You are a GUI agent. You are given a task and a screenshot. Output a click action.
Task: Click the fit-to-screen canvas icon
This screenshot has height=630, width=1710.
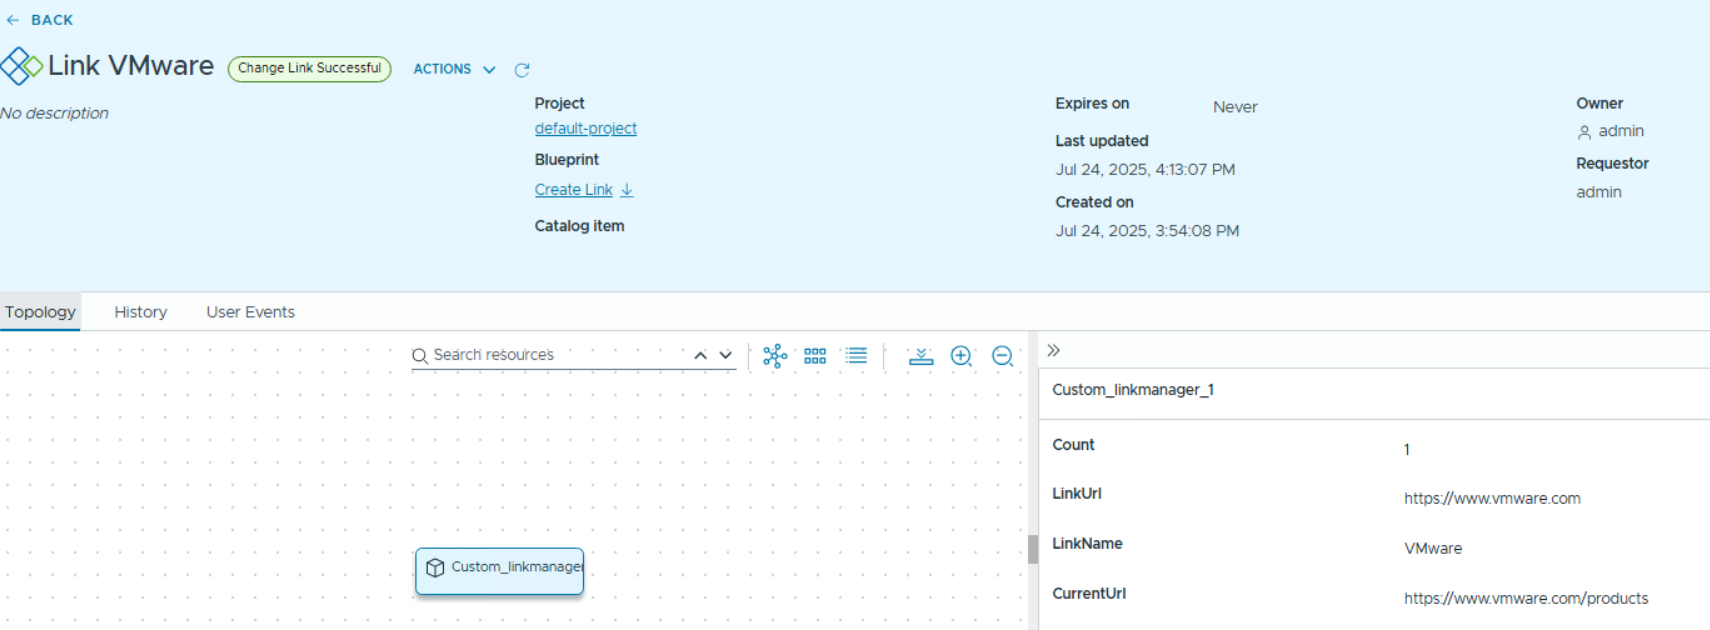pos(920,356)
